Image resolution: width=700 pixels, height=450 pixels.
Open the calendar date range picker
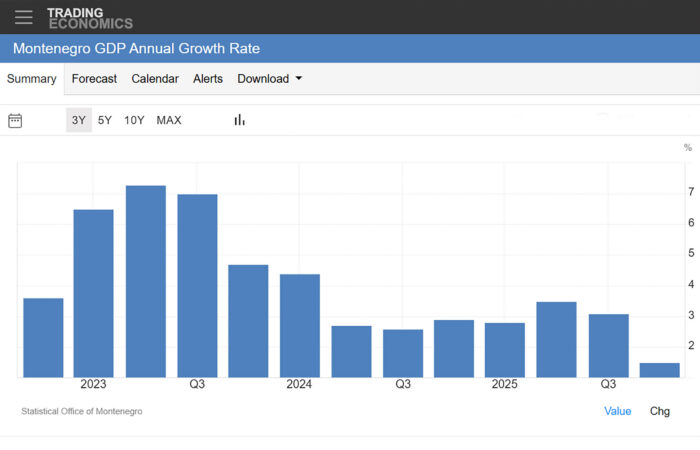(x=15, y=120)
